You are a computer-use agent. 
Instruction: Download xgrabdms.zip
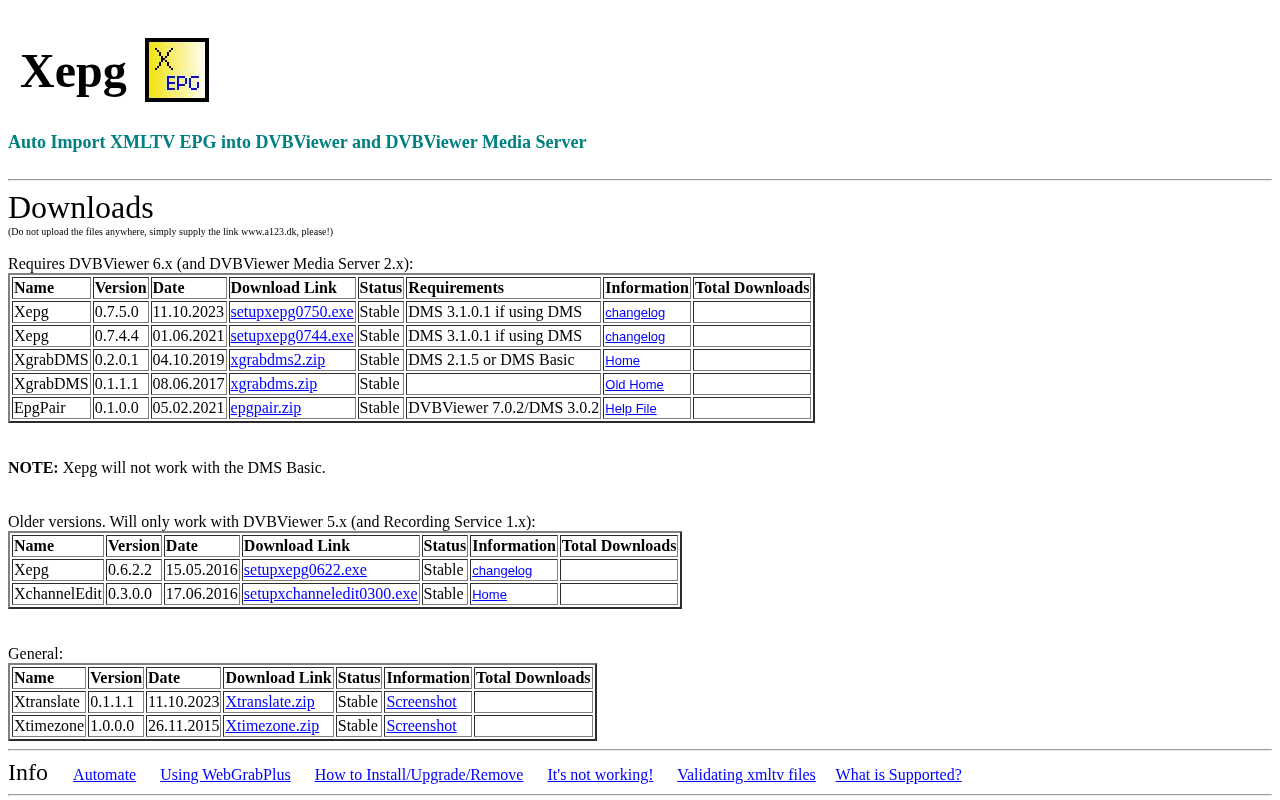[x=274, y=384]
